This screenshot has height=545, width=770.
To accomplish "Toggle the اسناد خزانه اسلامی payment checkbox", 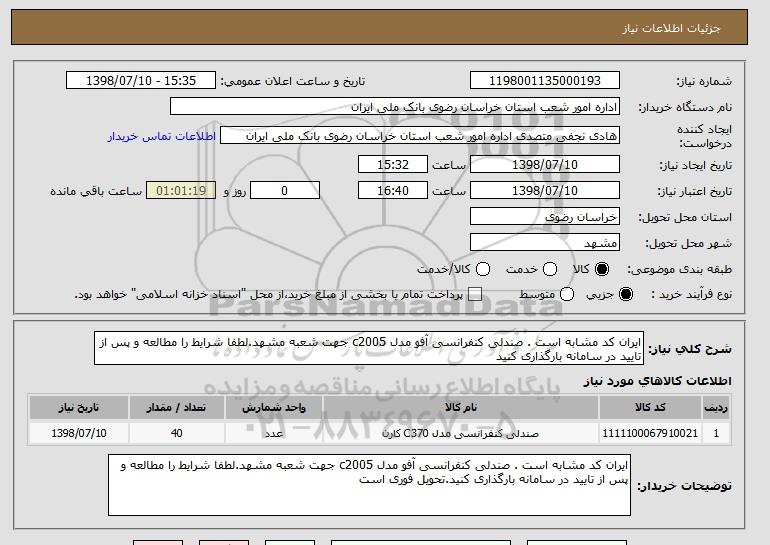I will (x=475, y=294).
